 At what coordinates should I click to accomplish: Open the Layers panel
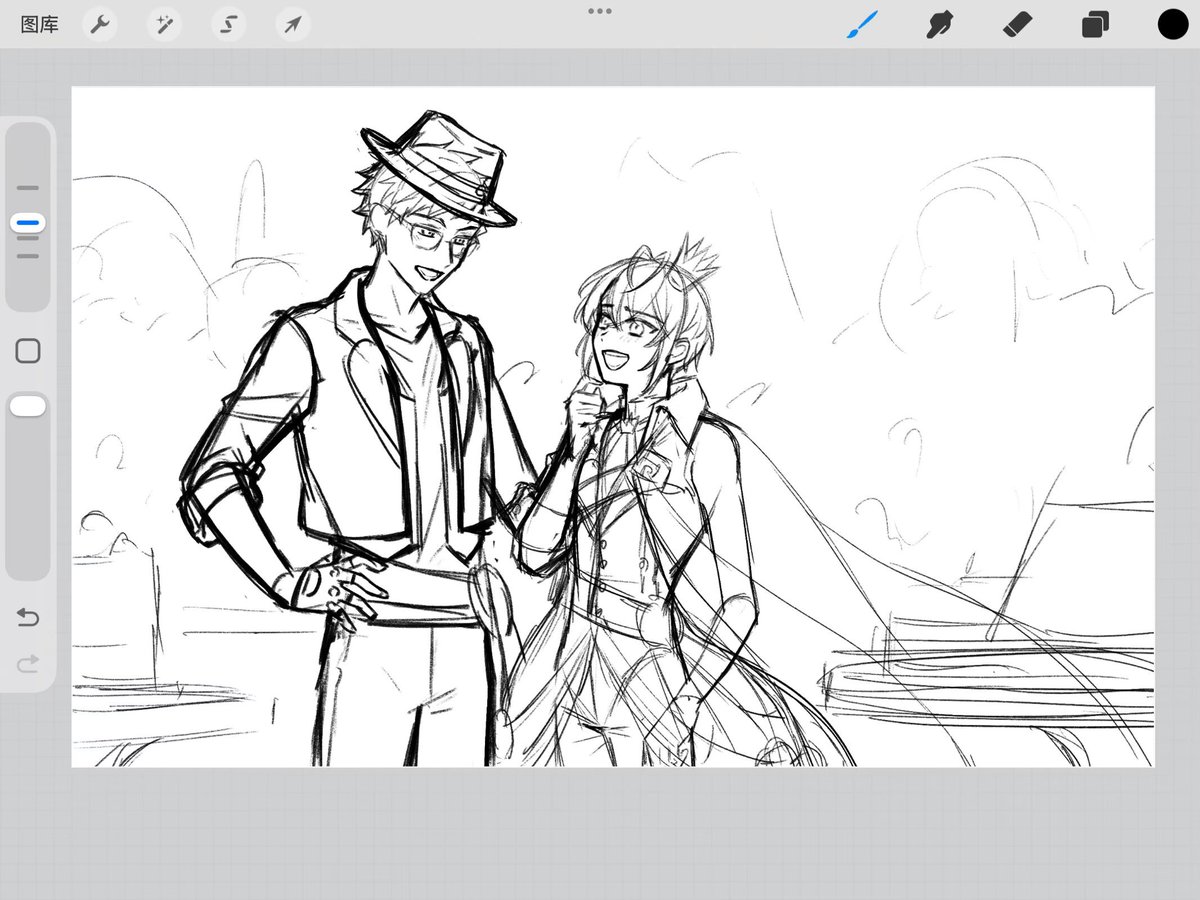[x=1095, y=24]
